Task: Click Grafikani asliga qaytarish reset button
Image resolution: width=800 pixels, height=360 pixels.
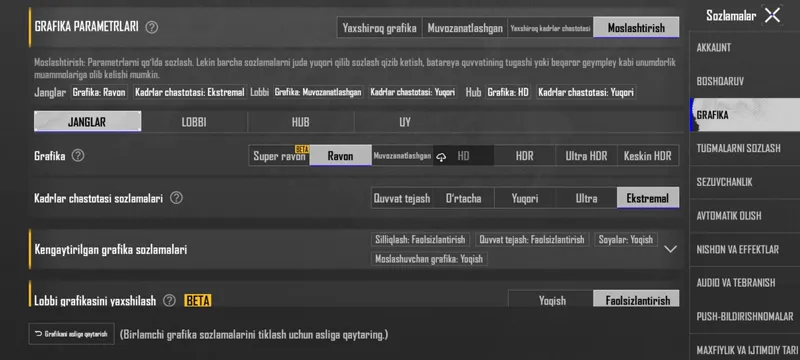Action: pyautogui.click(x=71, y=334)
